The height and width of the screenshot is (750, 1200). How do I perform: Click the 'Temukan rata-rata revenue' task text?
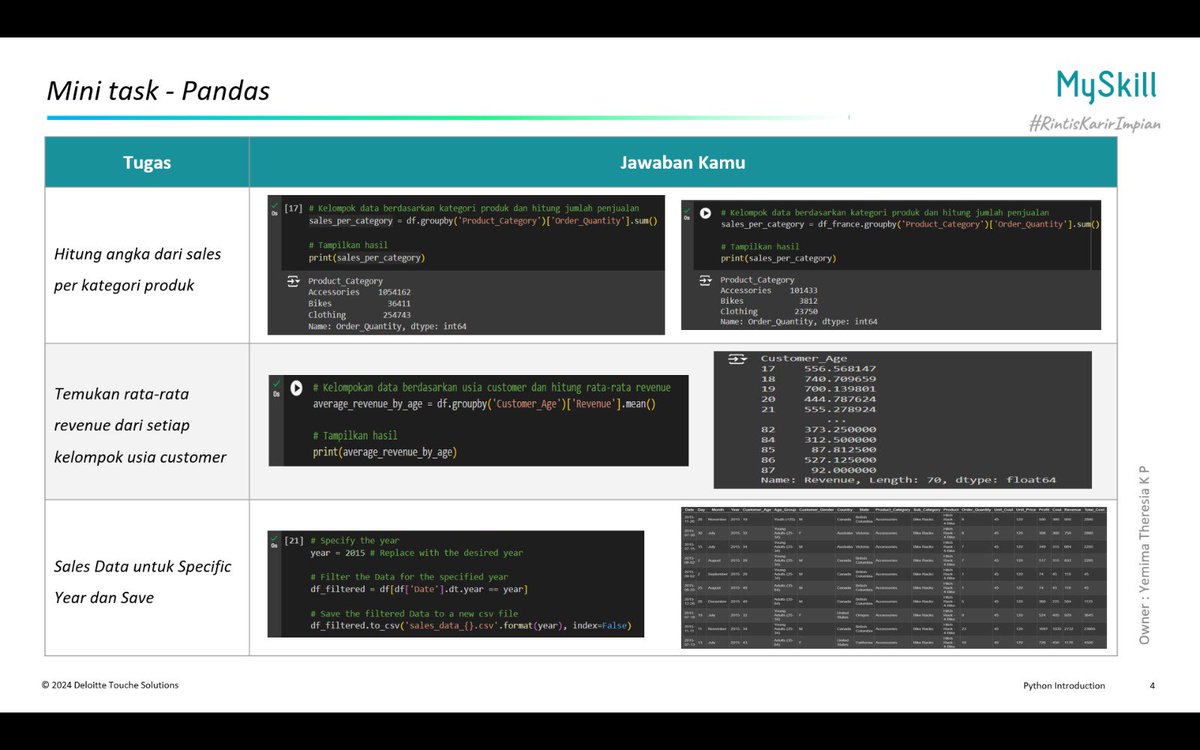(x=140, y=425)
